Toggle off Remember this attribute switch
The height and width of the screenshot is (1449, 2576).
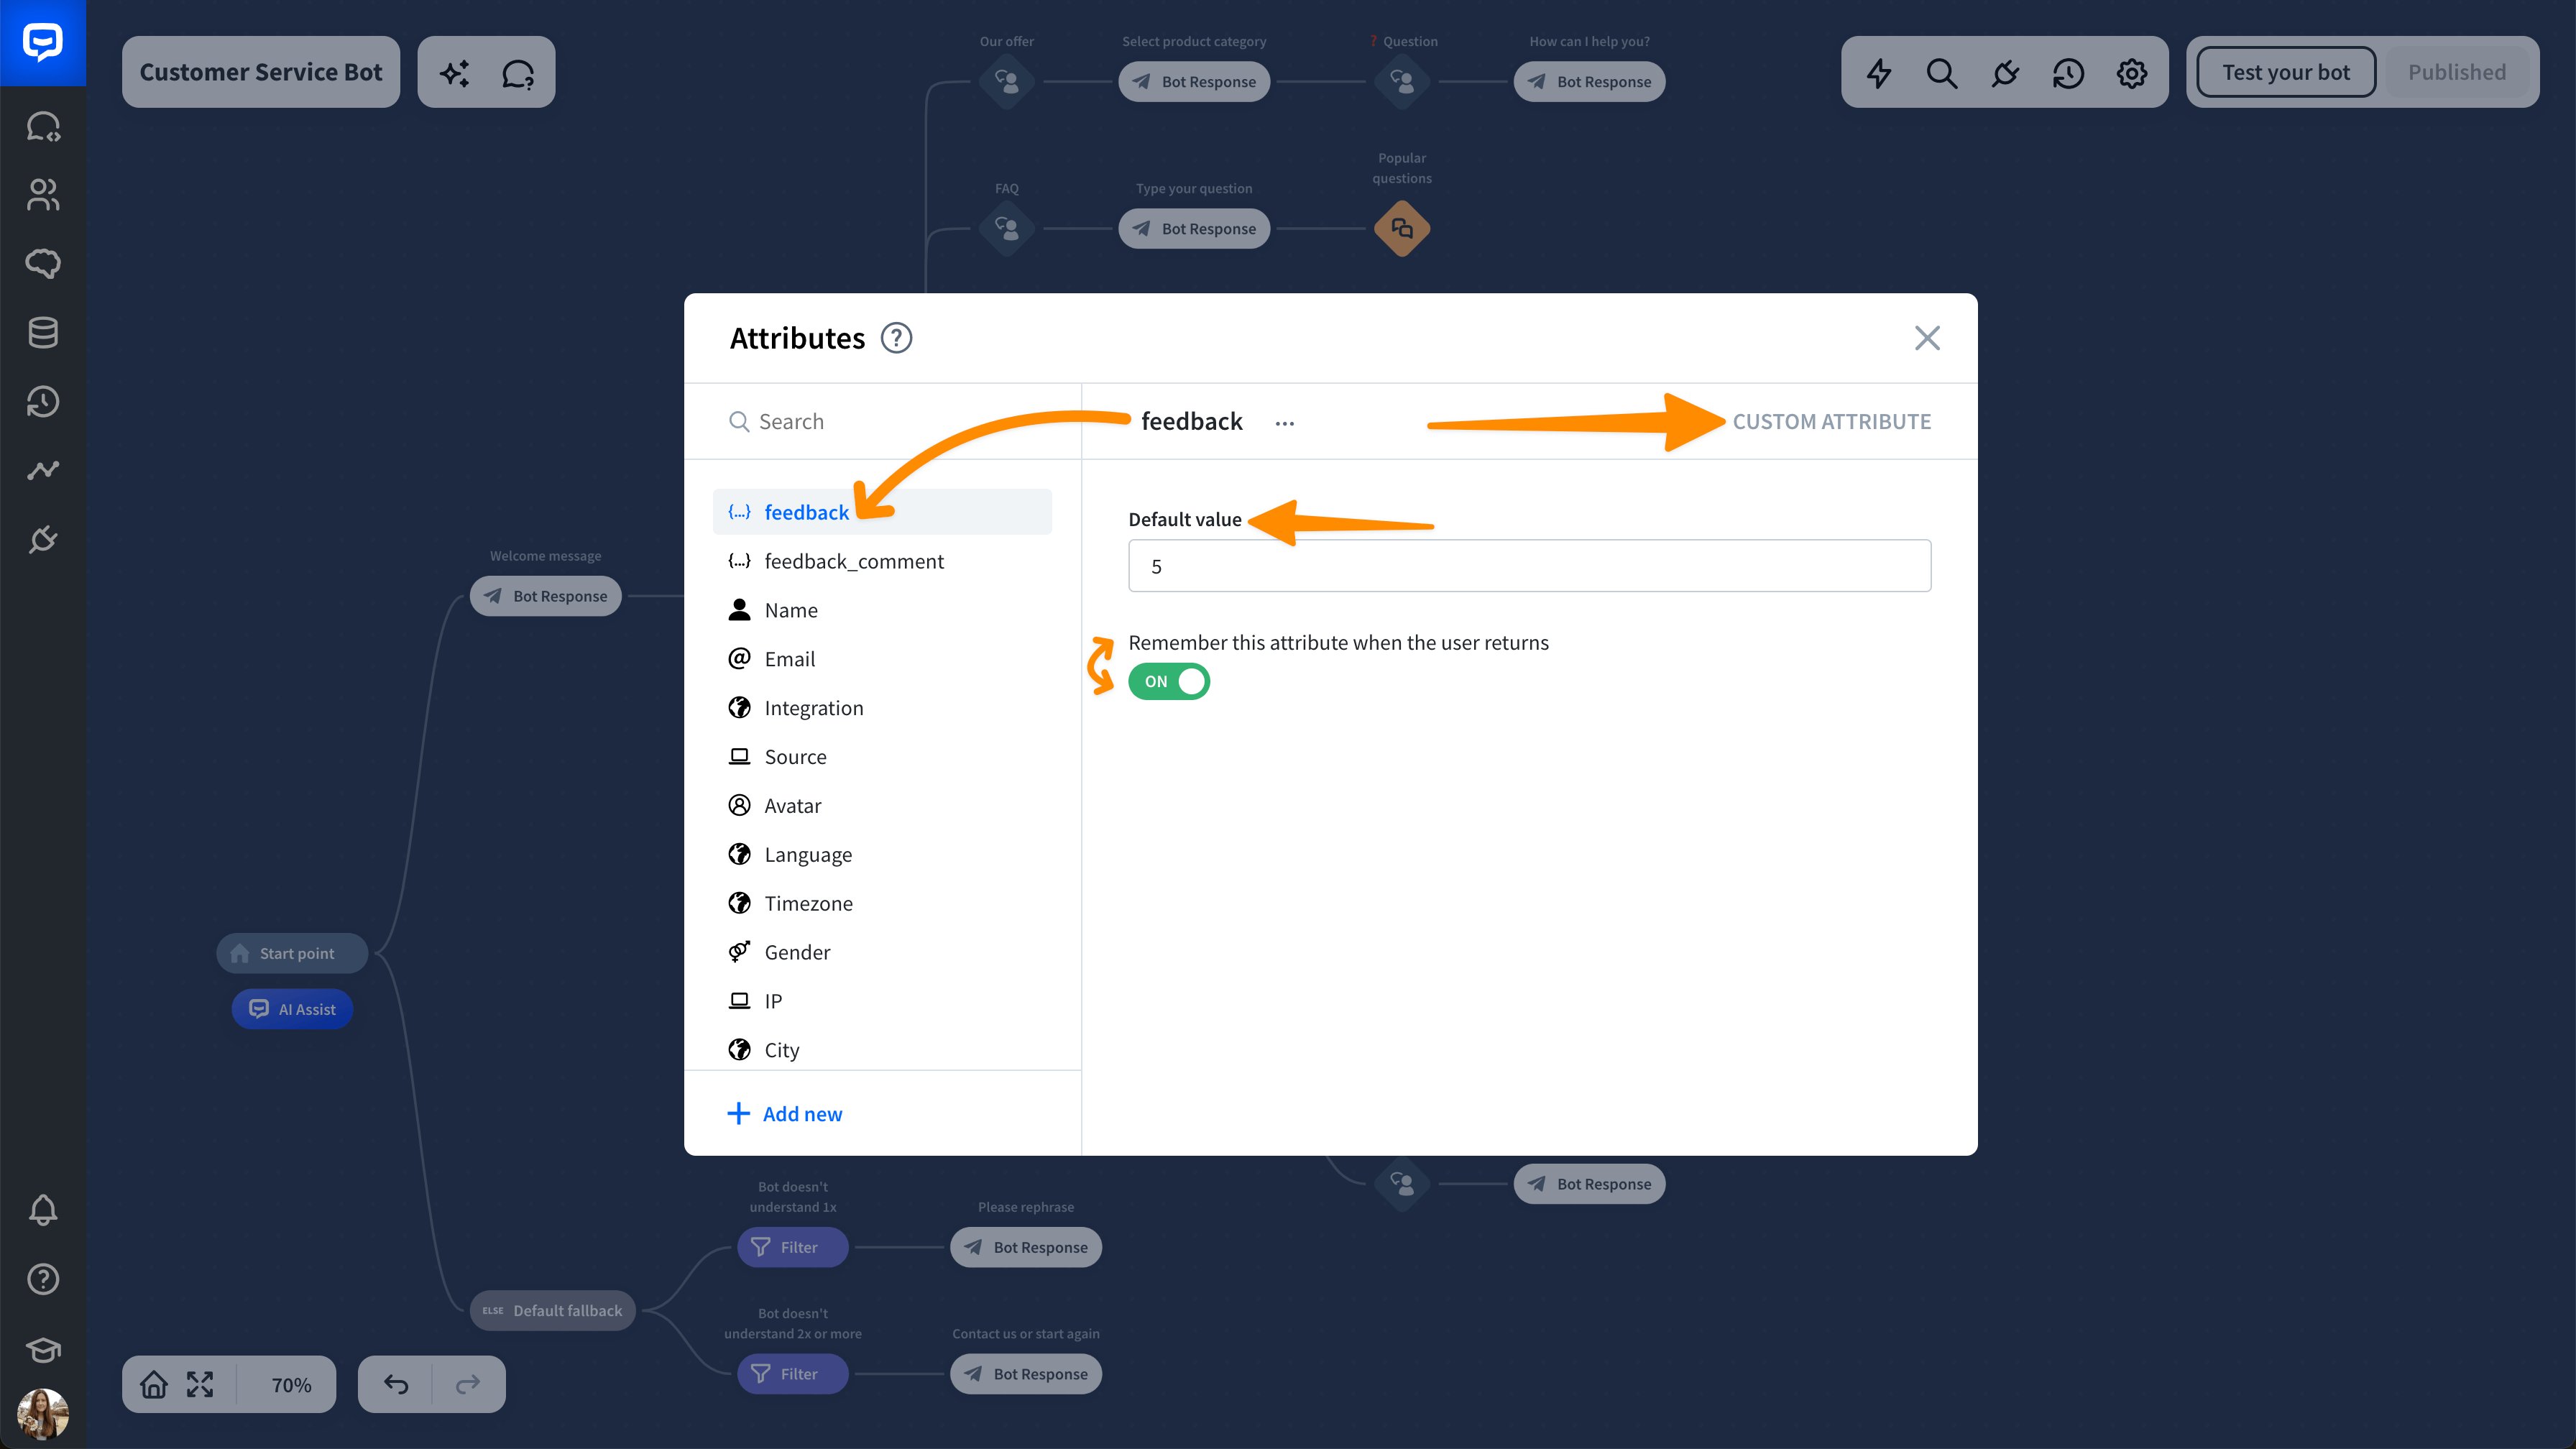(x=1168, y=681)
